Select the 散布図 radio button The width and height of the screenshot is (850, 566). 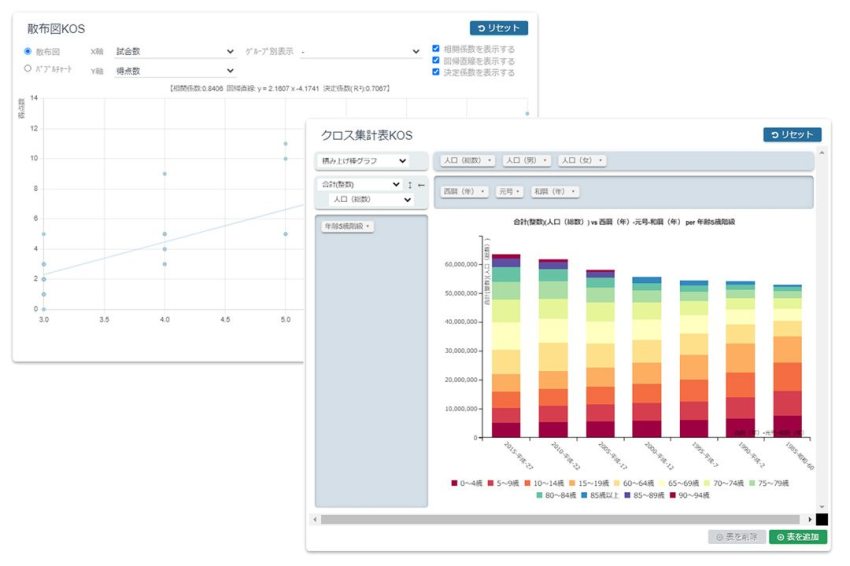click(28, 51)
